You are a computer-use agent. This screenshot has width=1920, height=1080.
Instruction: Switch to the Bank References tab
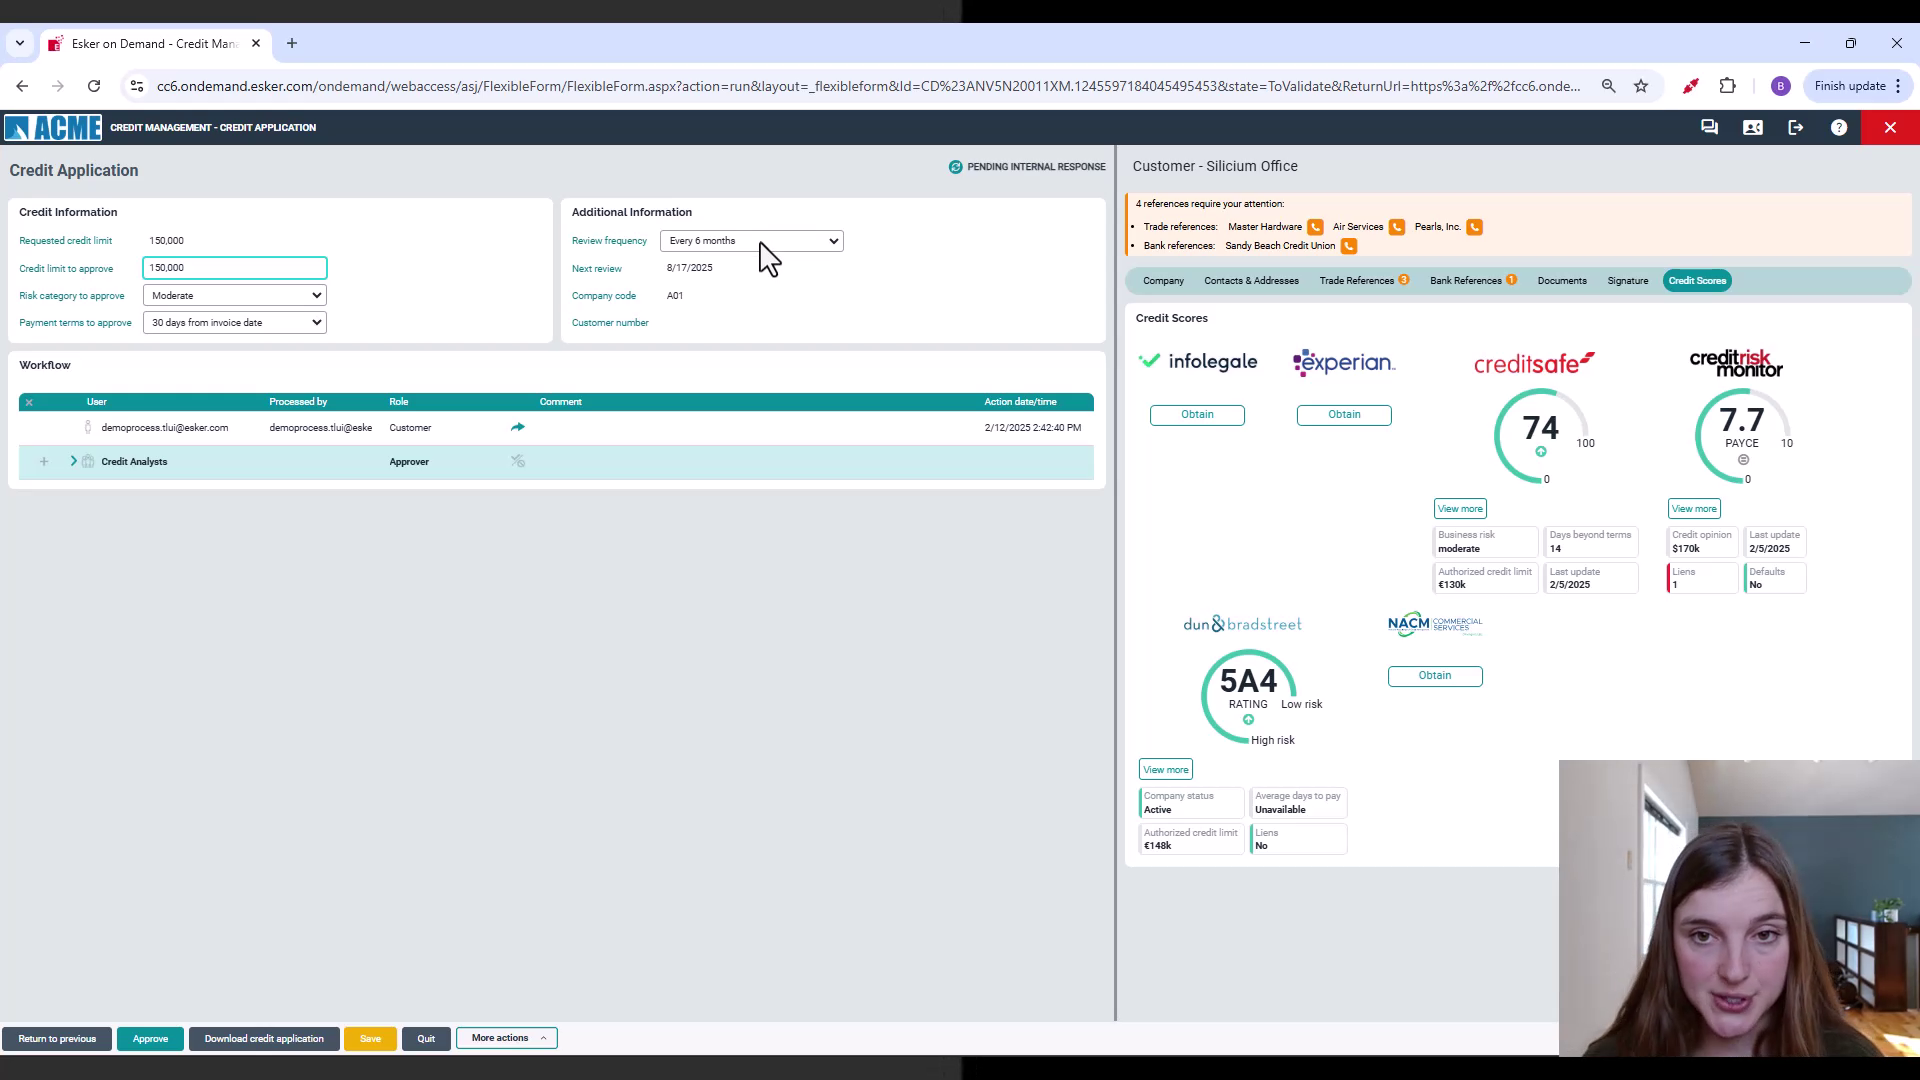(x=1467, y=281)
